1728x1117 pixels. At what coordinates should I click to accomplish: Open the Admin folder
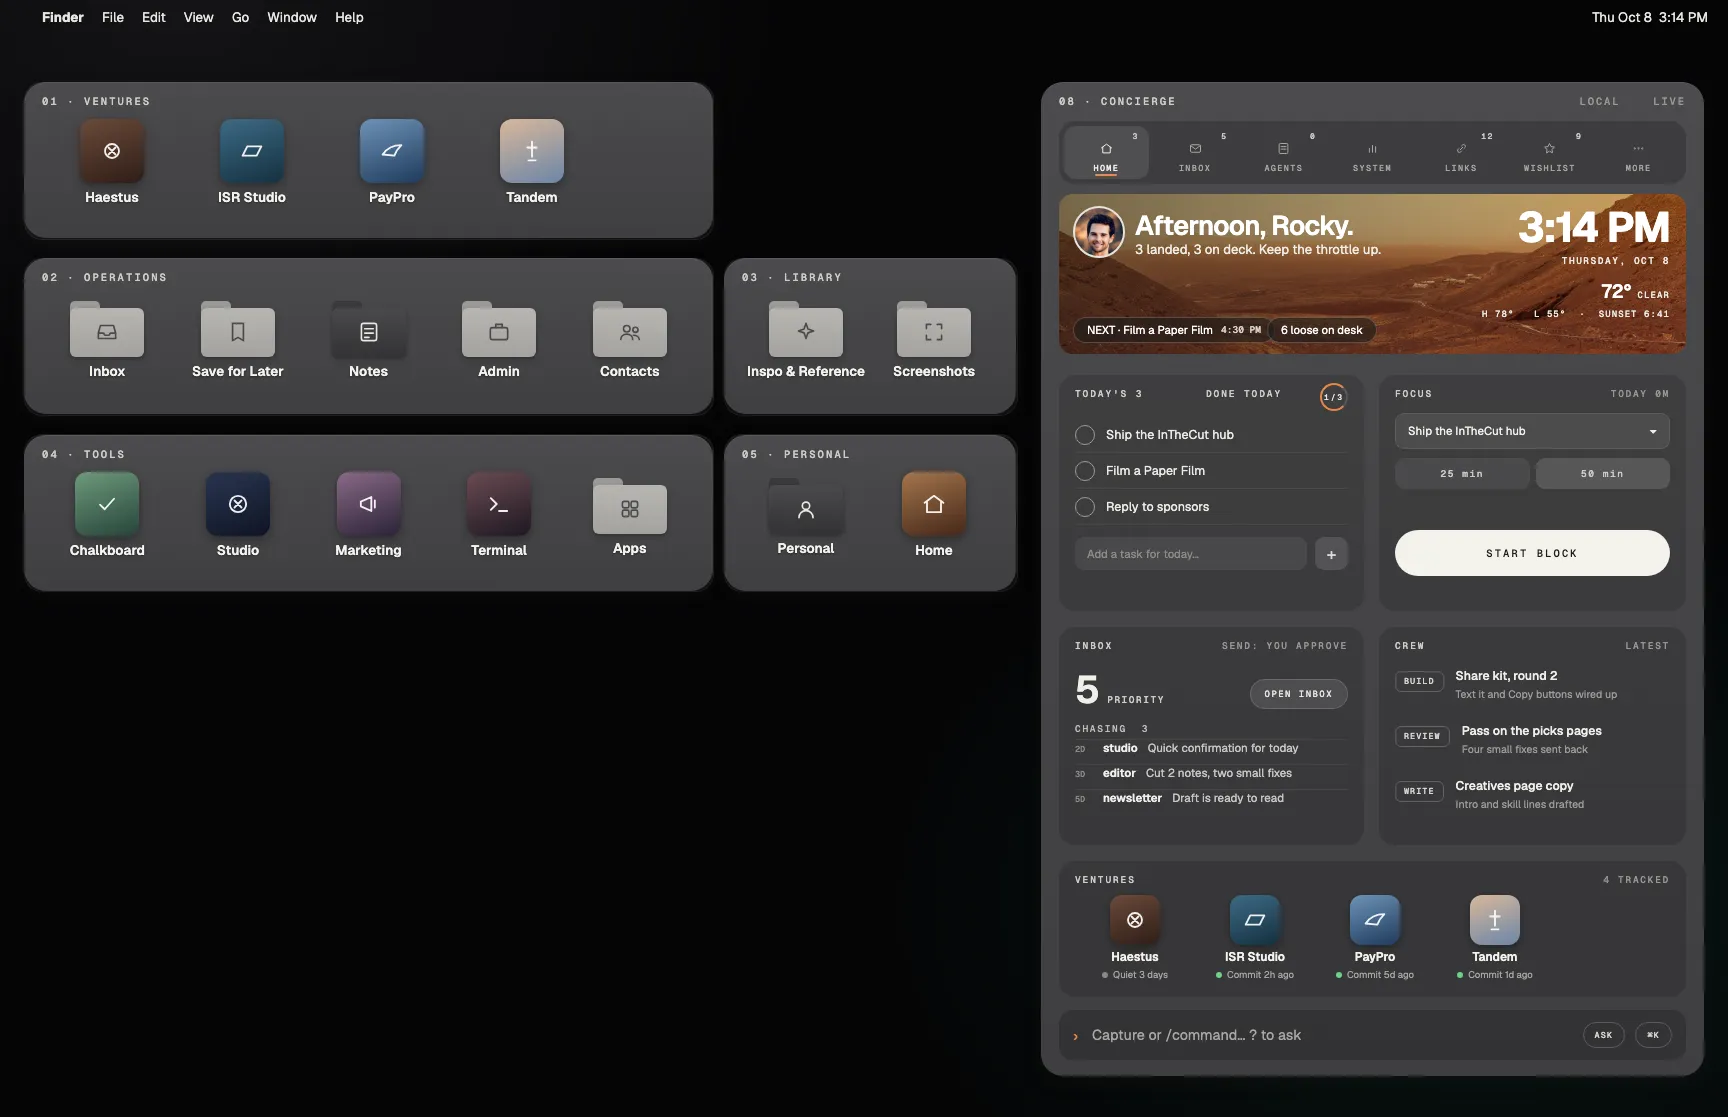(x=499, y=330)
